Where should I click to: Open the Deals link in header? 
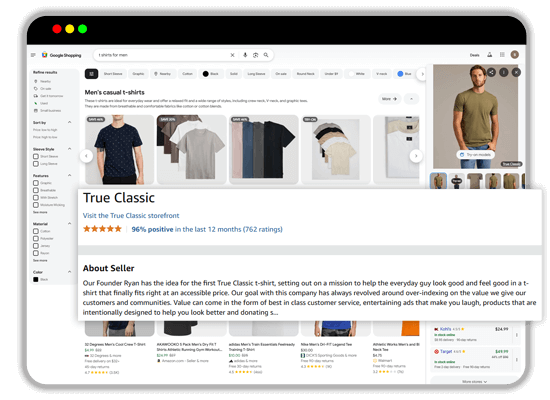(x=475, y=55)
